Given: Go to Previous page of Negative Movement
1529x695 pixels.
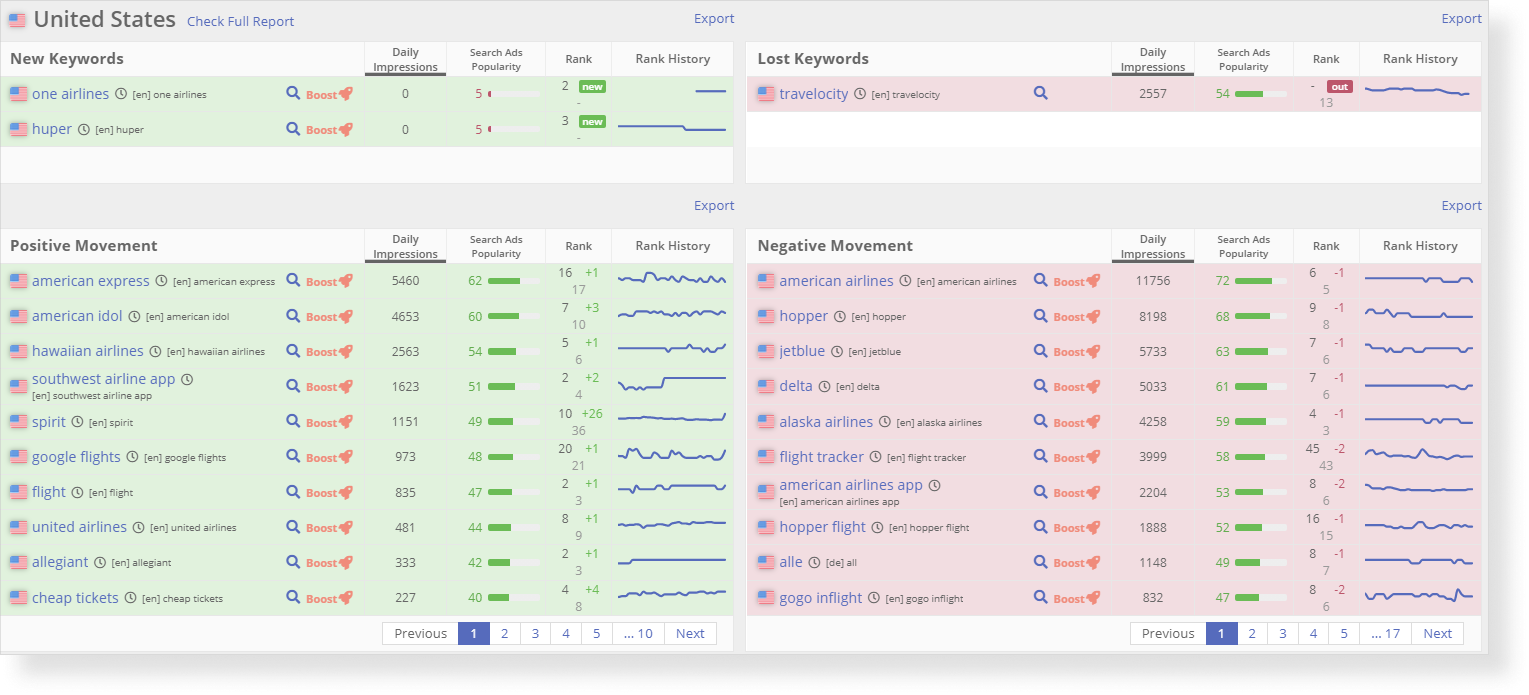Looking at the screenshot, I should click(1168, 633).
